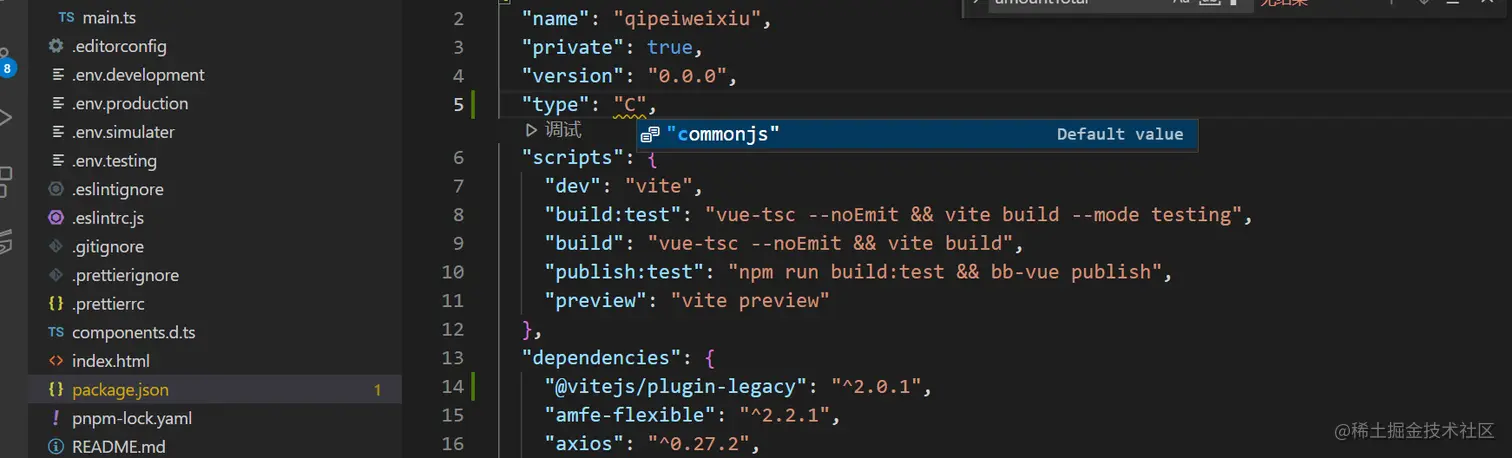Click the info icon beside README.md
Screen dimensions: 1512x458
coord(56,447)
